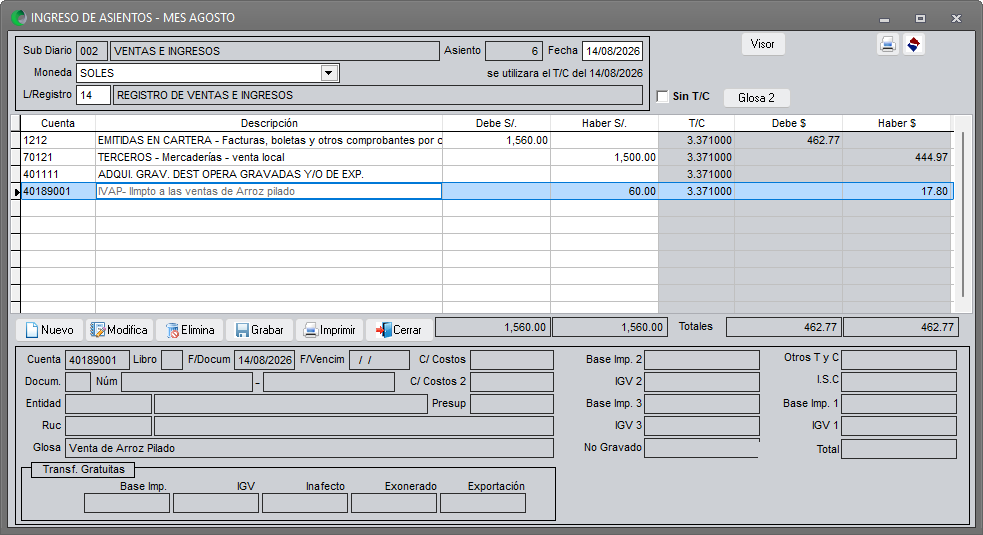Click the account cell 40189001 in grid
983x535 pixels.
click(58, 191)
